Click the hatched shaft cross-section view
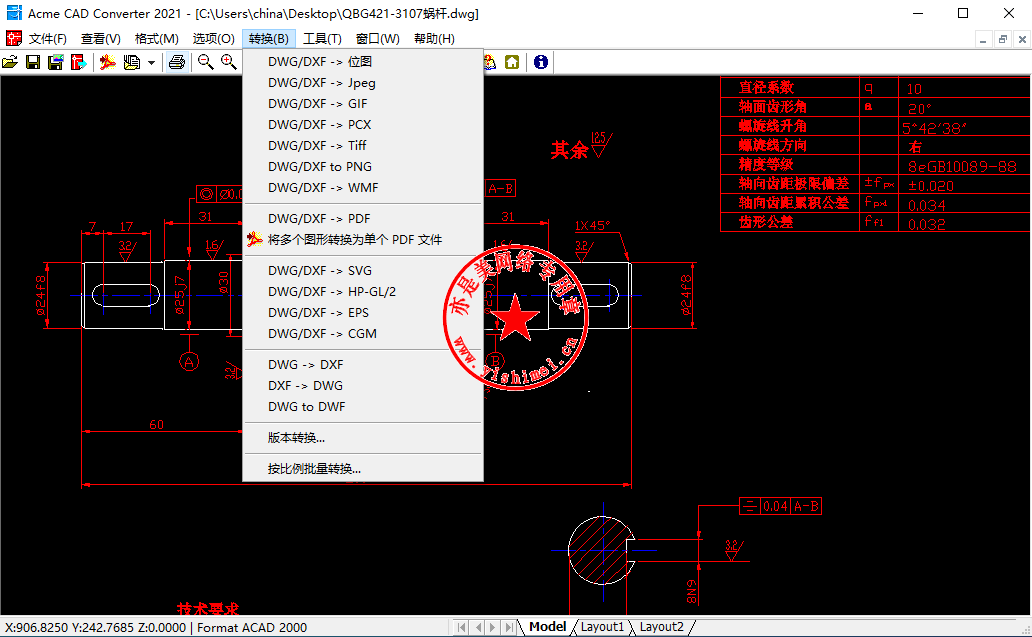The width and height of the screenshot is (1032, 637). point(601,550)
